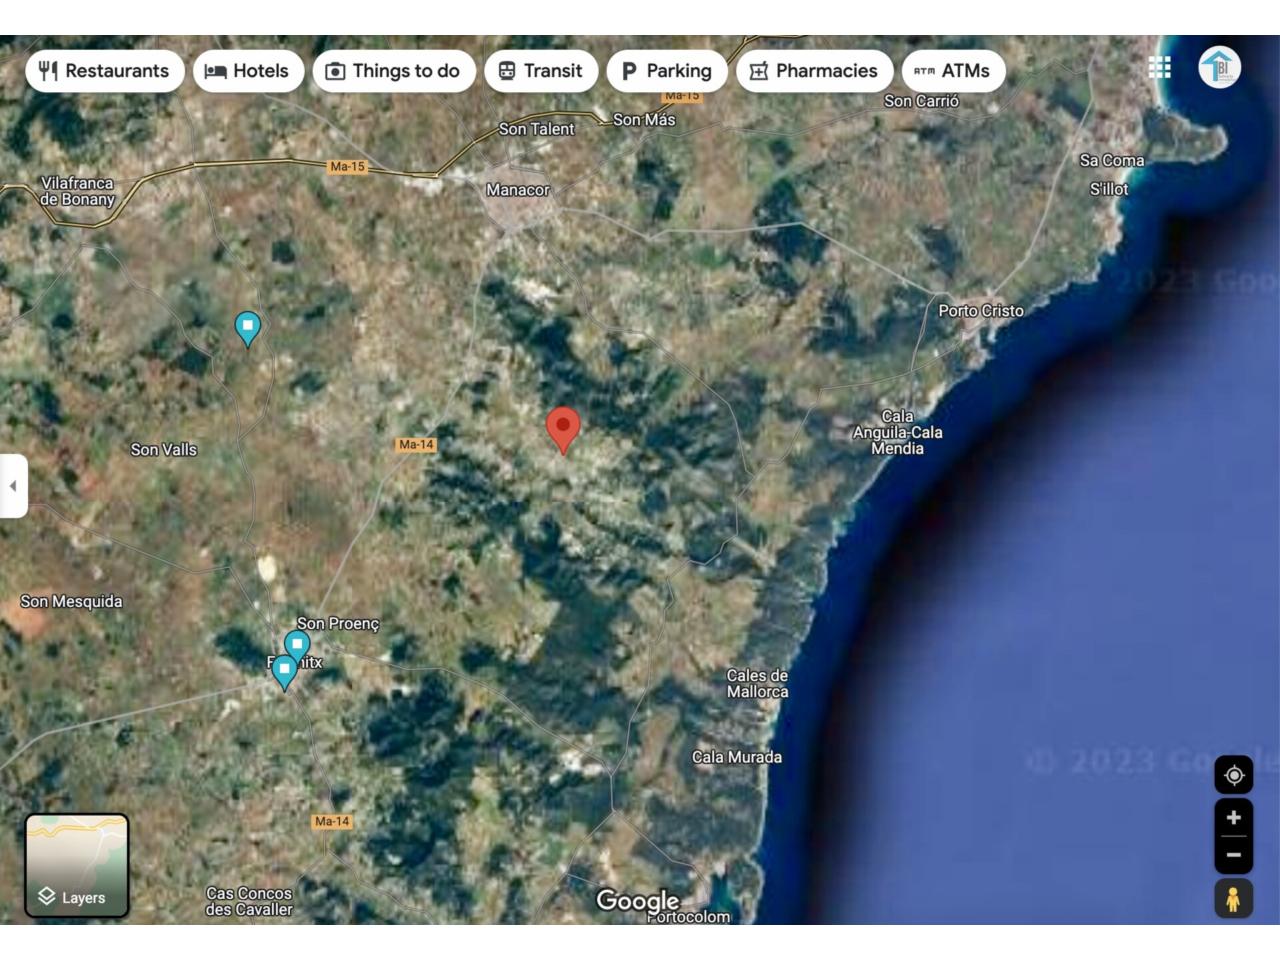
Task: Click the Son Más label
Action: tap(644, 120)
